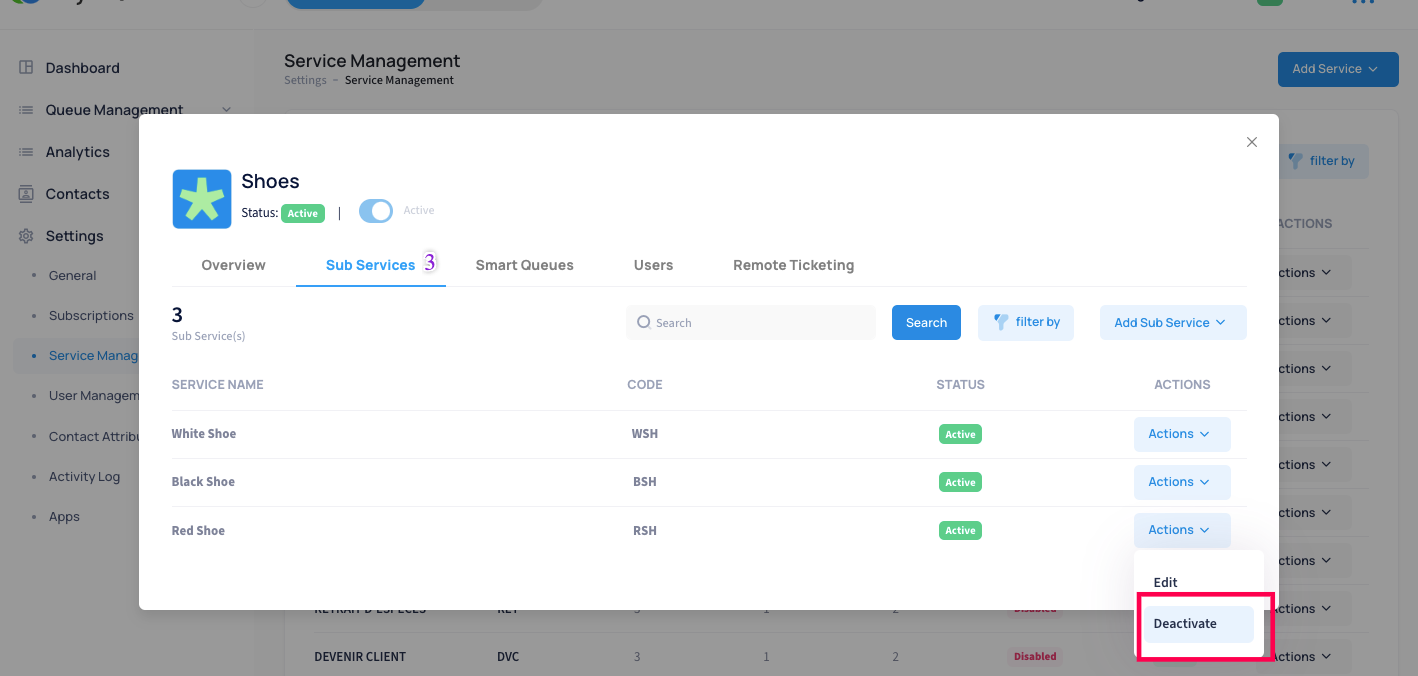Image resolution: width=1418 pixels, height=676 pixels.
Task: Click the SERVICE NAME column header
Action: click(x=218, y=385)
